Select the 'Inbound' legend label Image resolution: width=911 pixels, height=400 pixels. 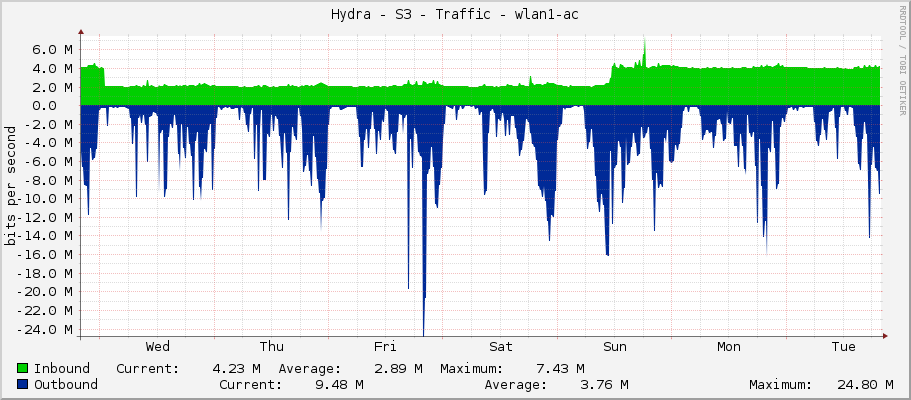tap(62, 368)
